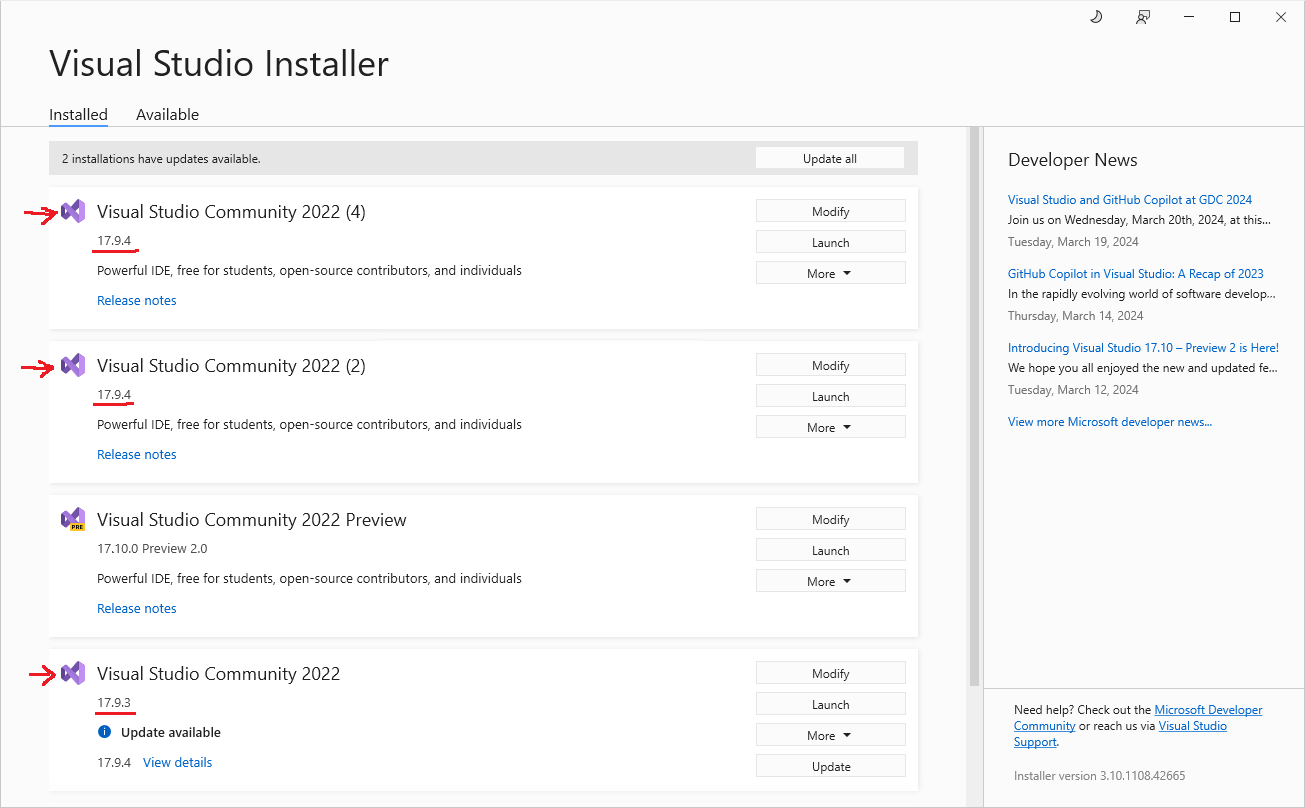
Task: Click the Visual Studio 2022 Preview logo icon
Action: click(x=73, y=519)
